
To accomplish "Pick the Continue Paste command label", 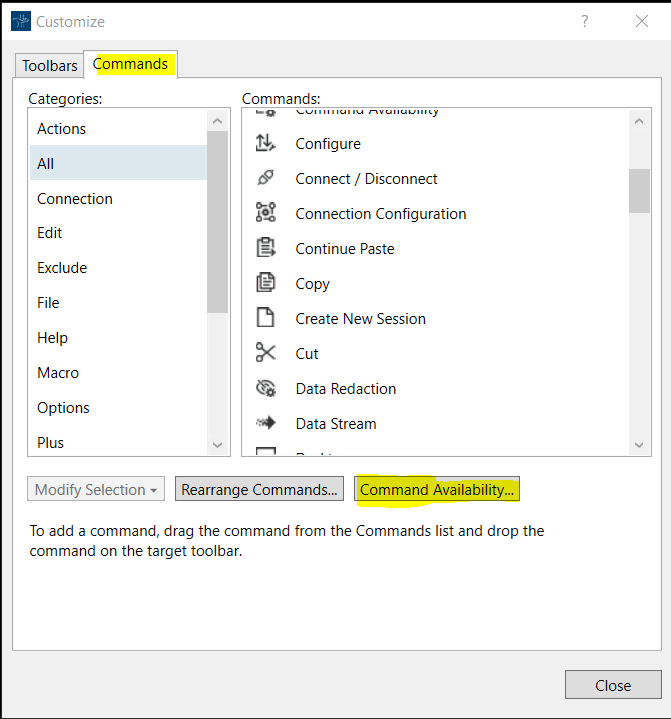I will (x=345, y=249).
